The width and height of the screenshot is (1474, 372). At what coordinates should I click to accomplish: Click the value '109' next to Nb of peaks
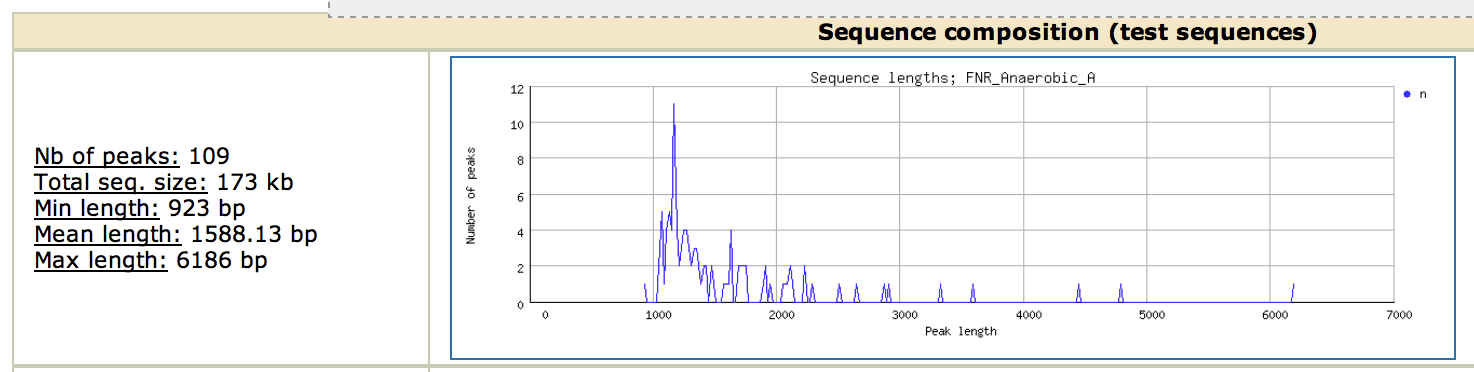(209, 156)
